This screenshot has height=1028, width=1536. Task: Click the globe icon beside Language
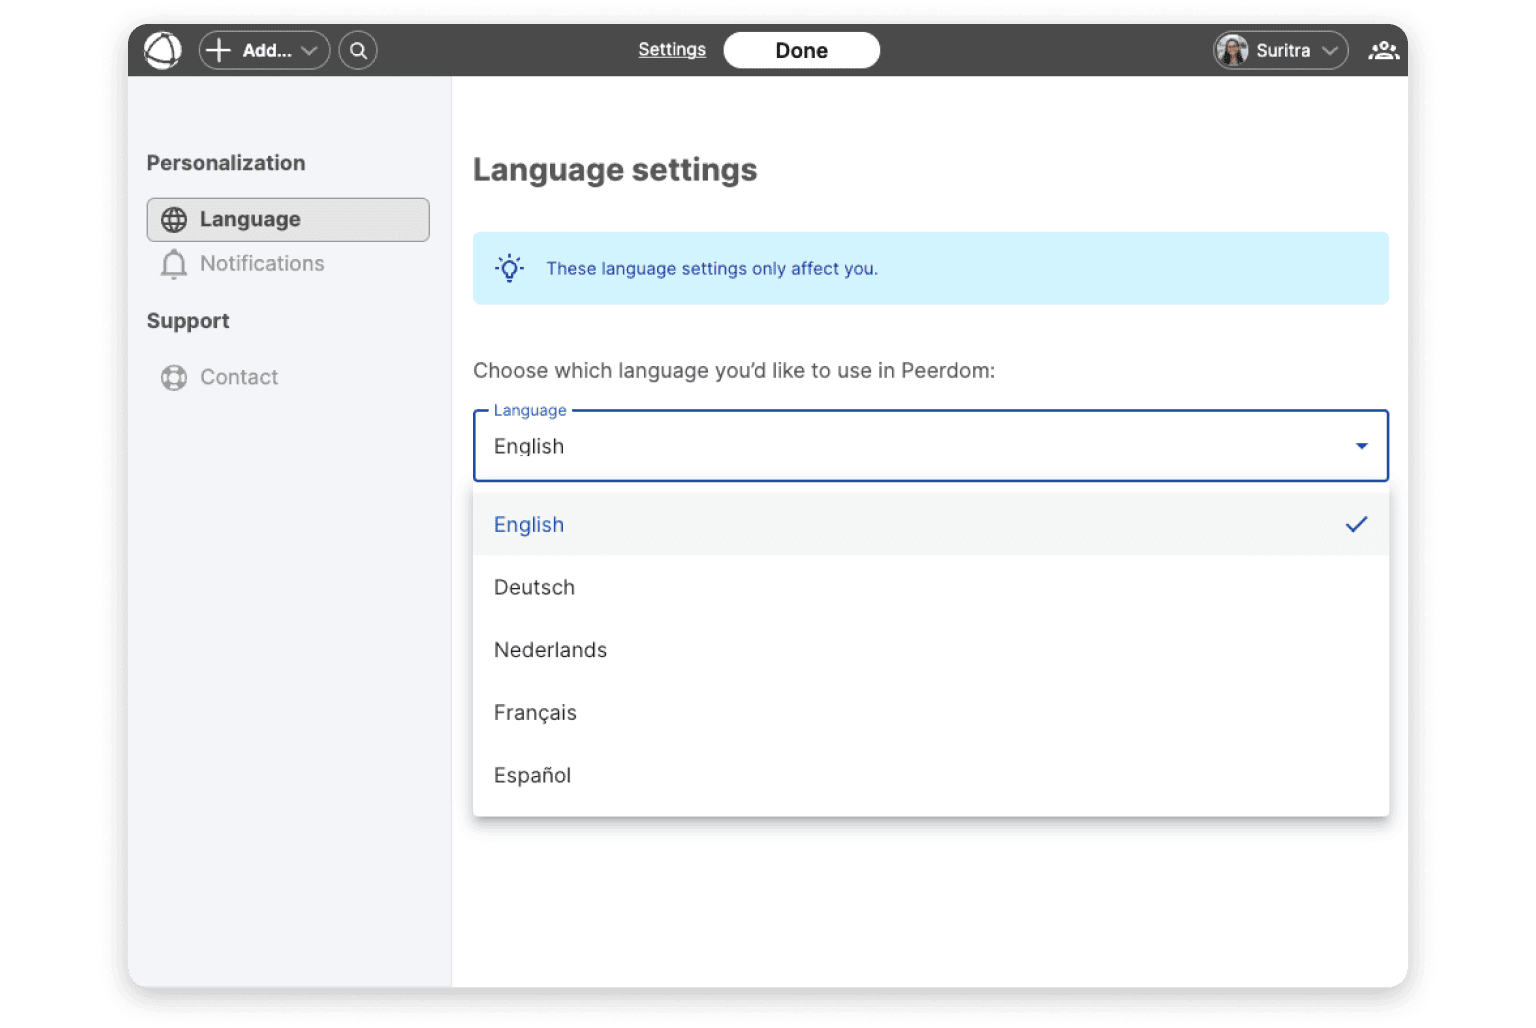coord(174,220)
